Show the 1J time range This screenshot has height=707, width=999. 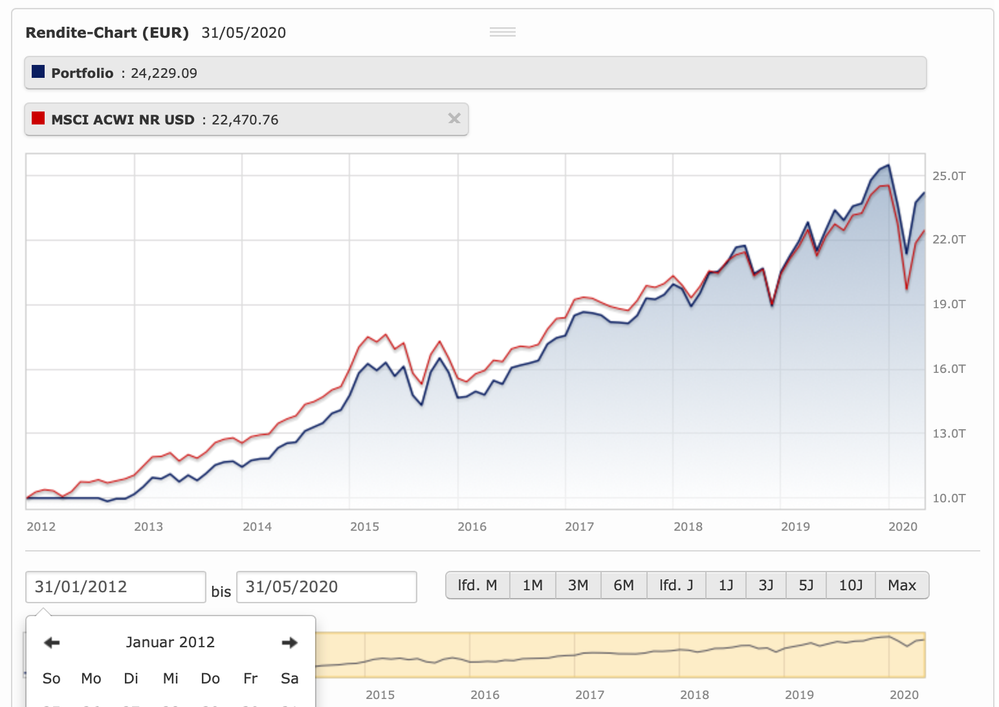pyautogui.click(x=725, y=585)
